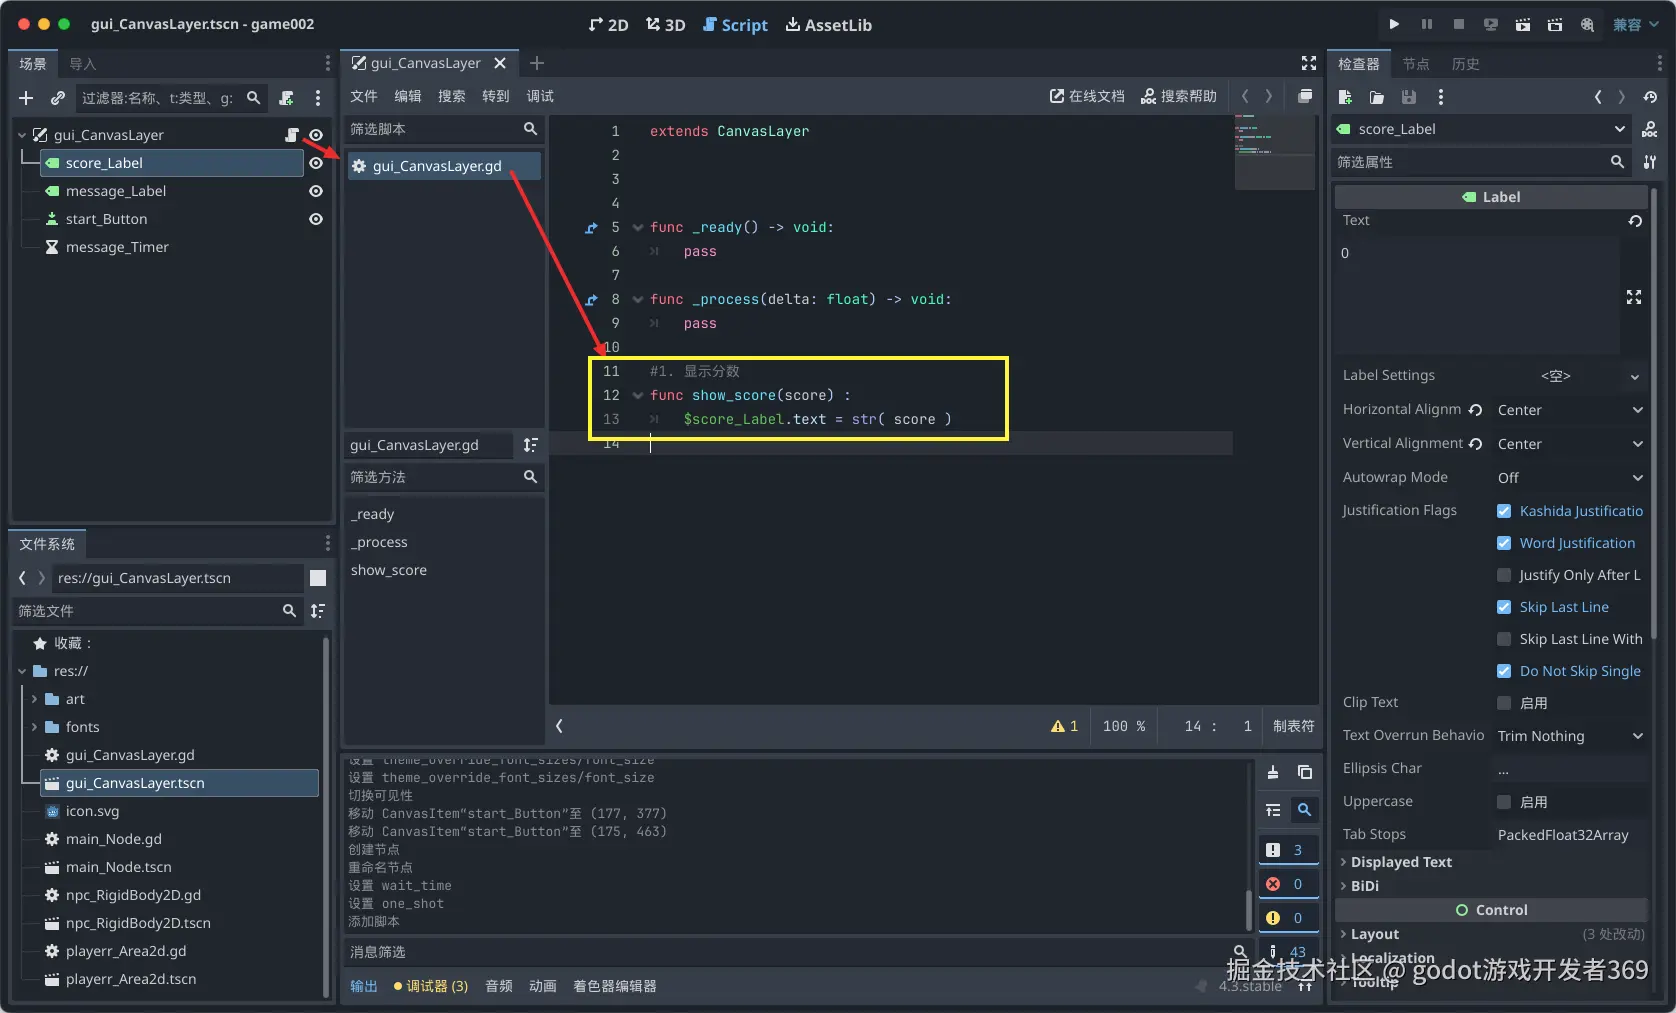Image resolution: width=1676 pixels, height=1013 pixels.
Task: Open the Horizontal Alignment dropdown
Action: coord(1570,410)
